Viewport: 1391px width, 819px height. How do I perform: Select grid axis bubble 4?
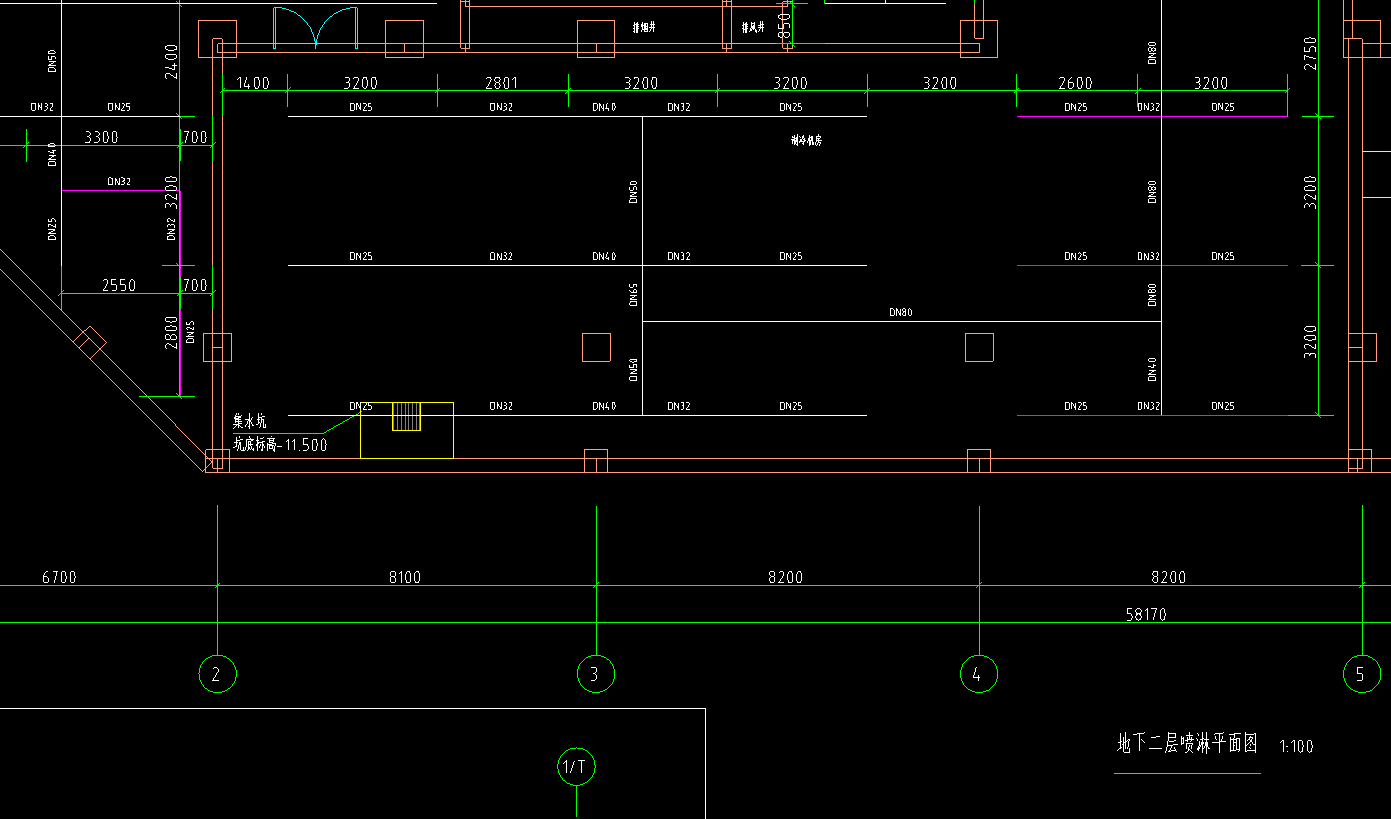[x=978, y=674]
